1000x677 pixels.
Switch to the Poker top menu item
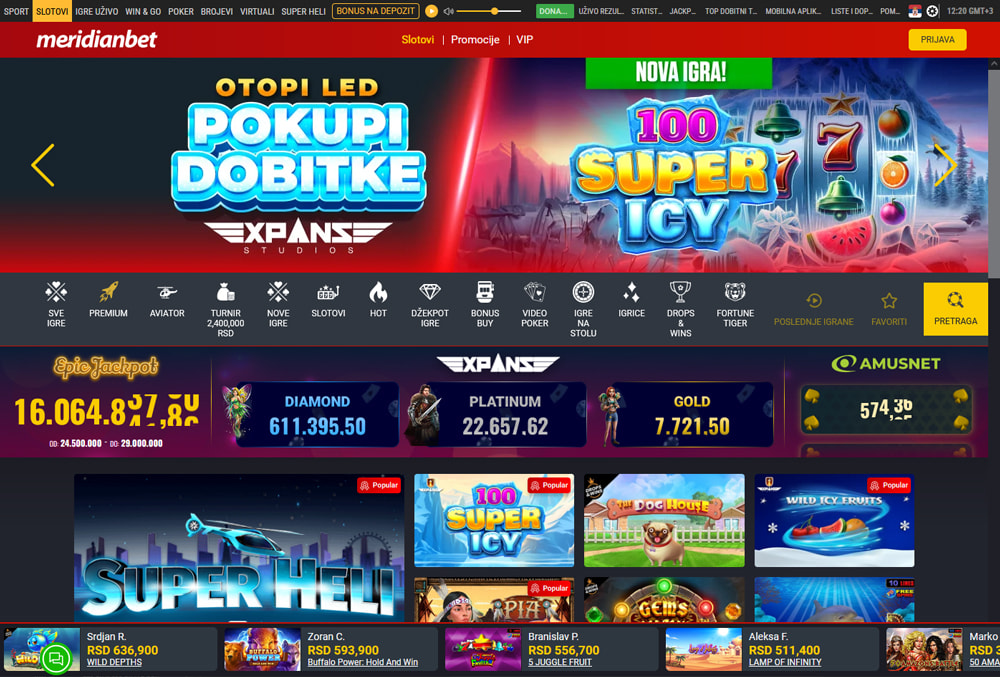(x=180, y=11)
